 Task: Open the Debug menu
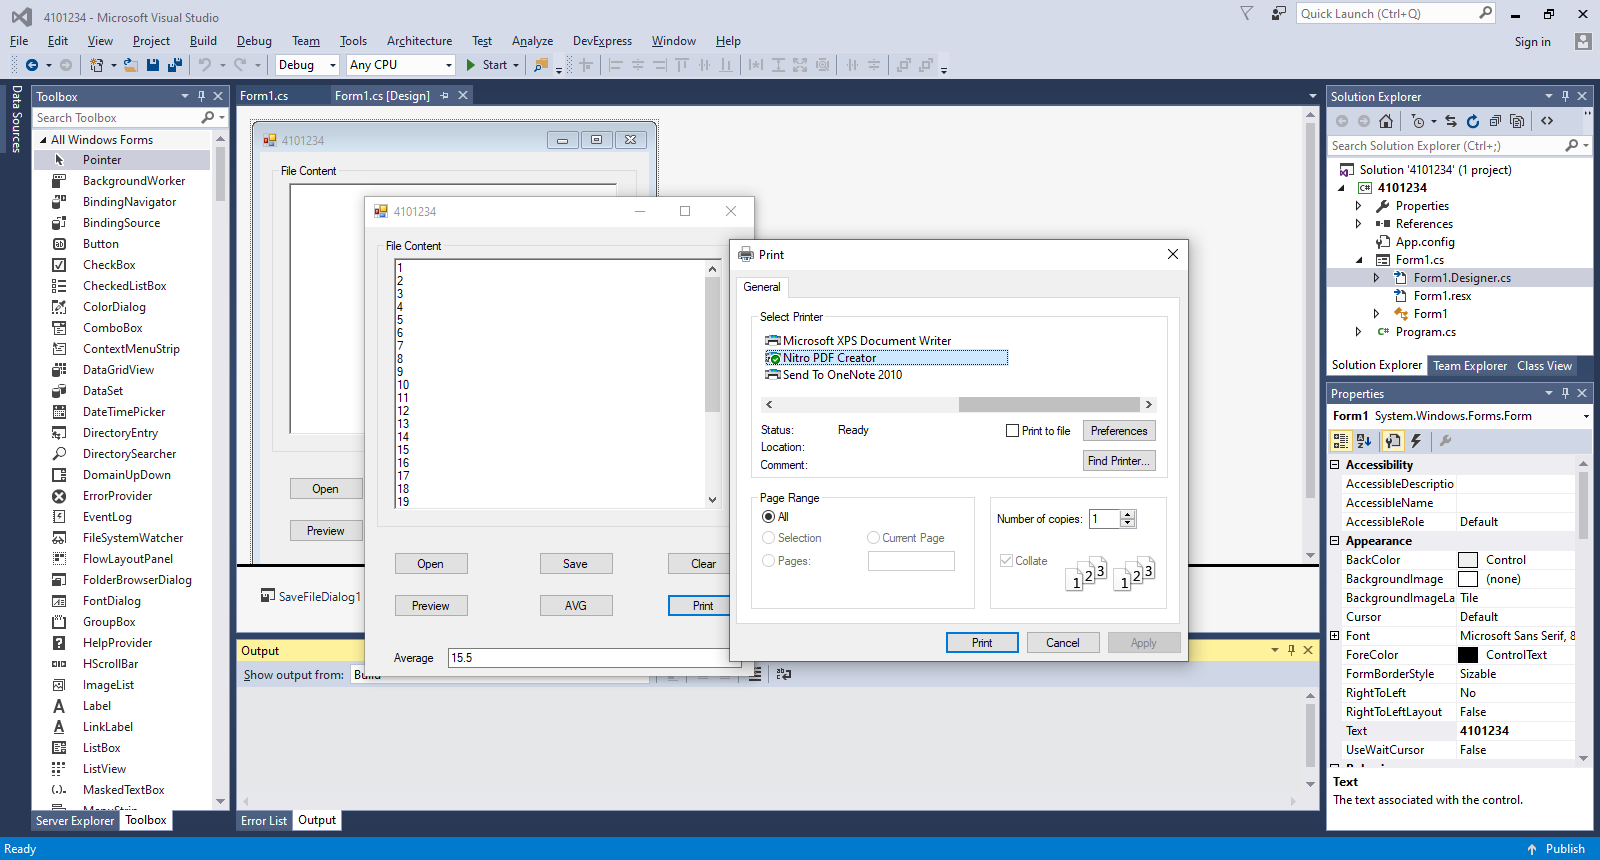(x=254, y=41)
